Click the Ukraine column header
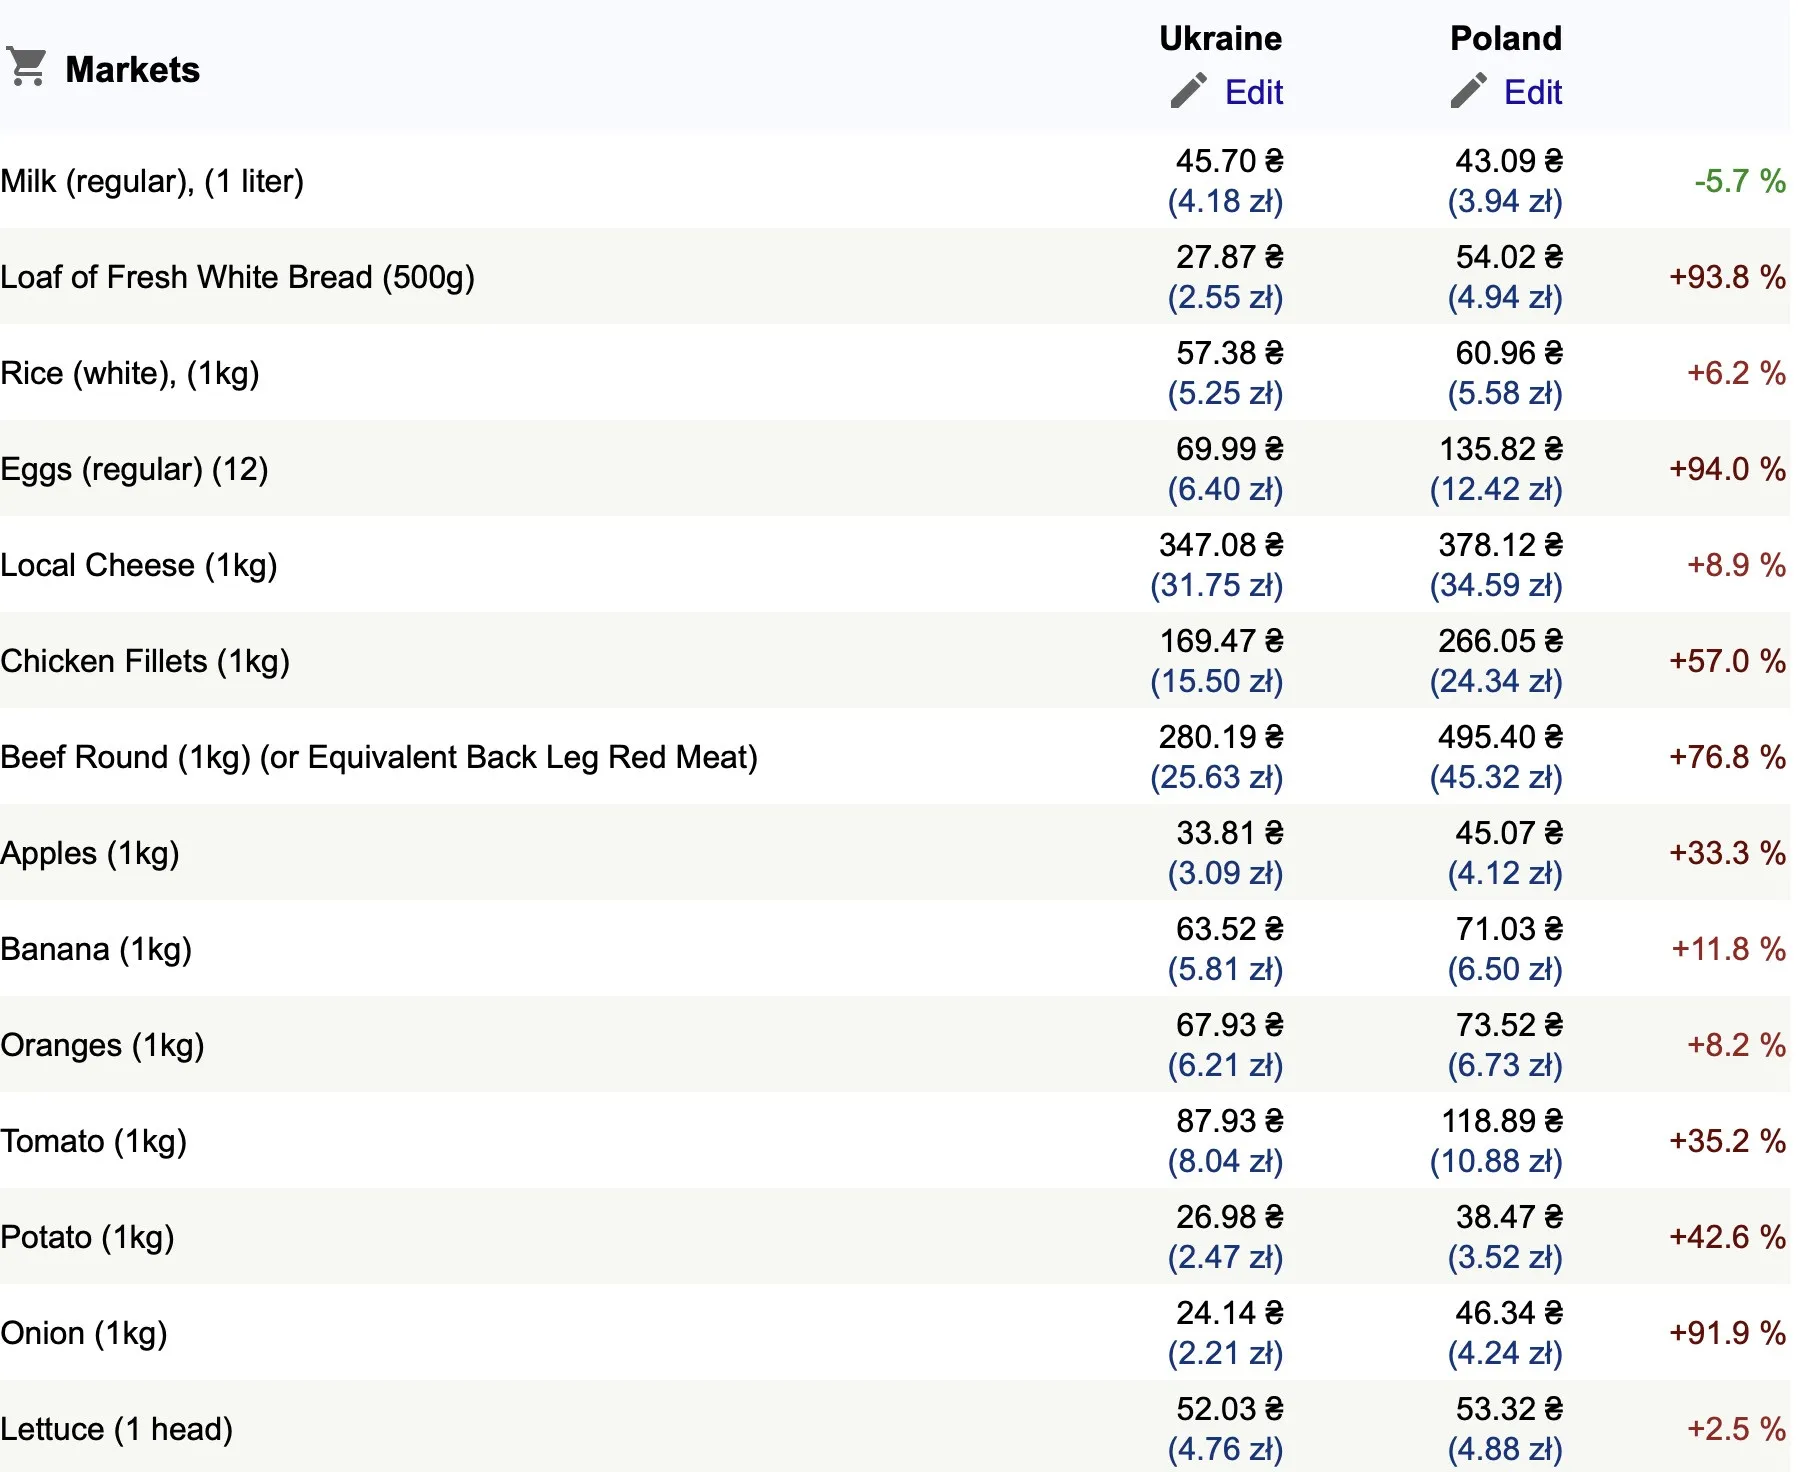Image resolution: width=1798 pixels, height=1472 pixels. pyautogui.click(x=1220, y=38)
